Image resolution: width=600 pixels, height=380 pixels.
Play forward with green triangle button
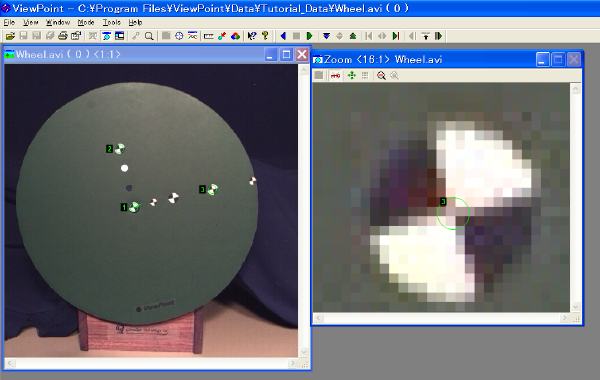click(310, 36)
